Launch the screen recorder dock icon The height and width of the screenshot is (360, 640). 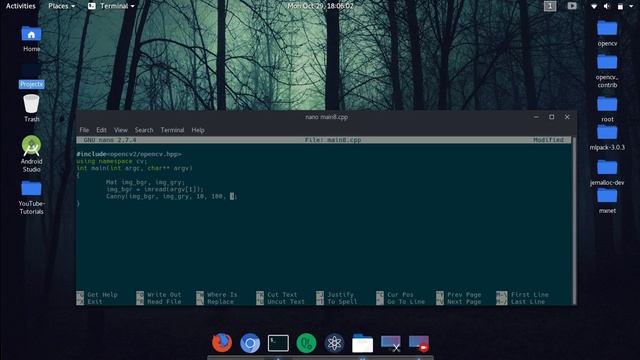(x=419, y=343)
